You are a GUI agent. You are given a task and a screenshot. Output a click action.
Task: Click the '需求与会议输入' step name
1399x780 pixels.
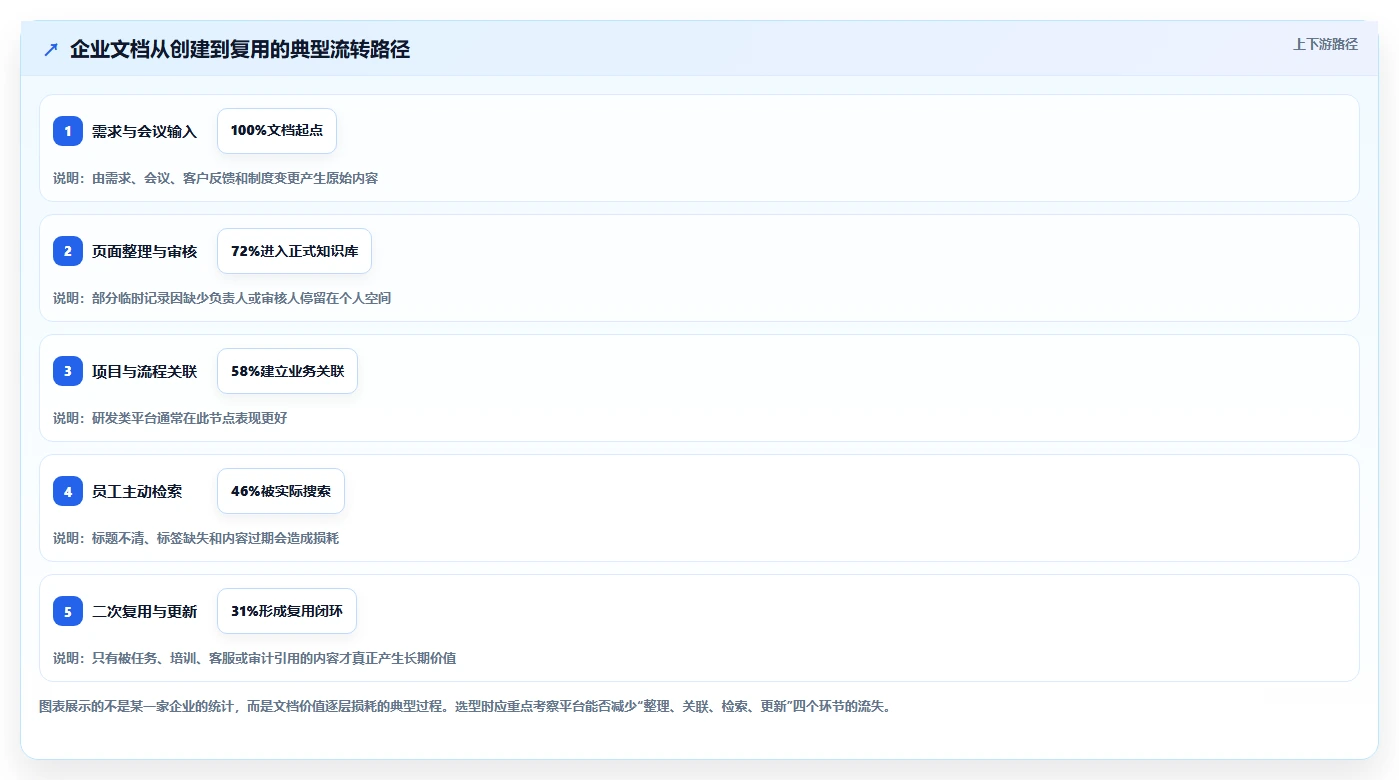tap(144, 131)
